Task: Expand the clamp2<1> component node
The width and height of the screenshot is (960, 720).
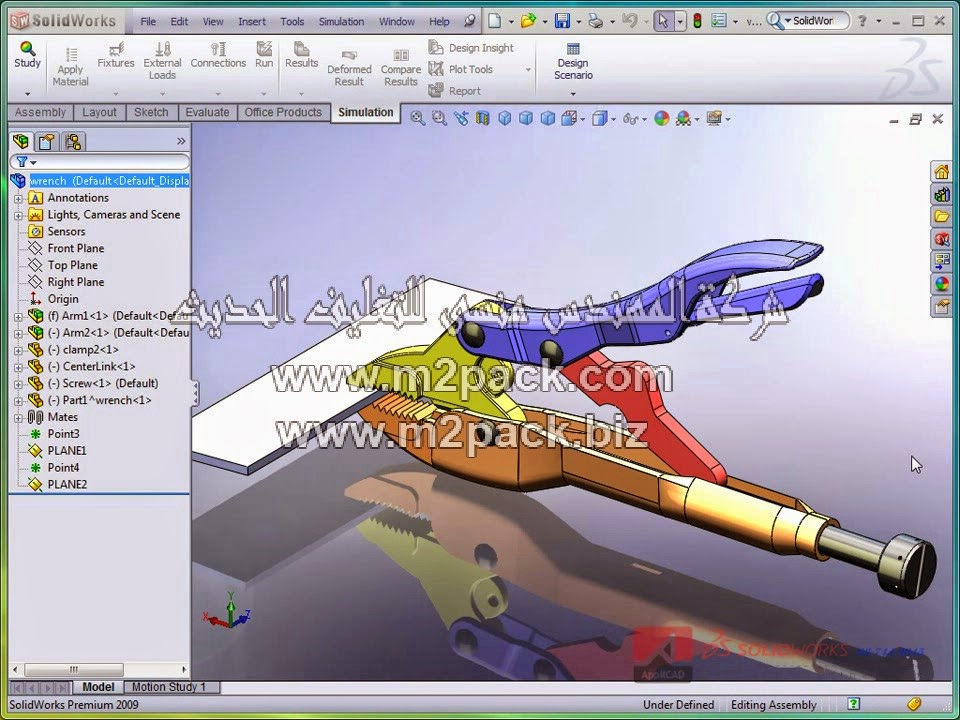Action: click(x=18, y=350)
